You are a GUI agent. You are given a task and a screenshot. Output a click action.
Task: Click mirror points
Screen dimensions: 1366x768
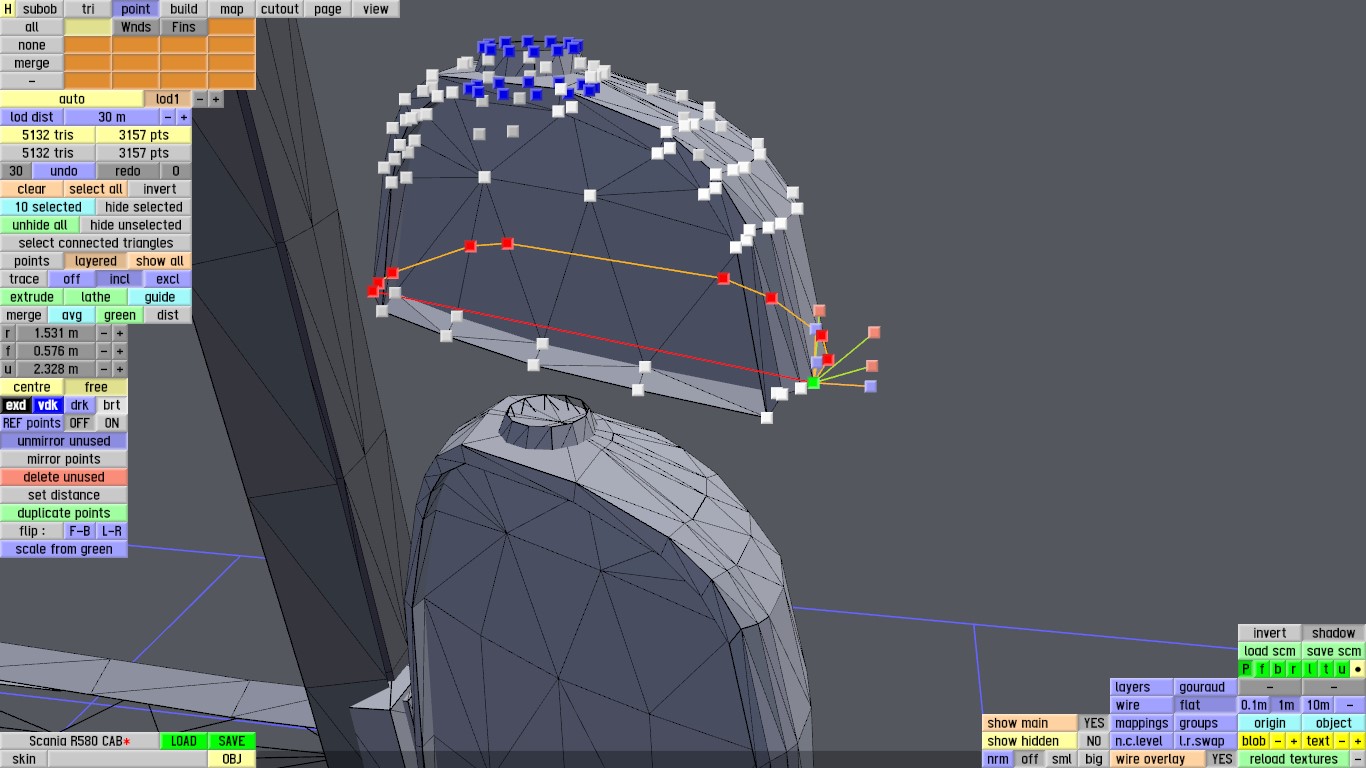[64, 459]
